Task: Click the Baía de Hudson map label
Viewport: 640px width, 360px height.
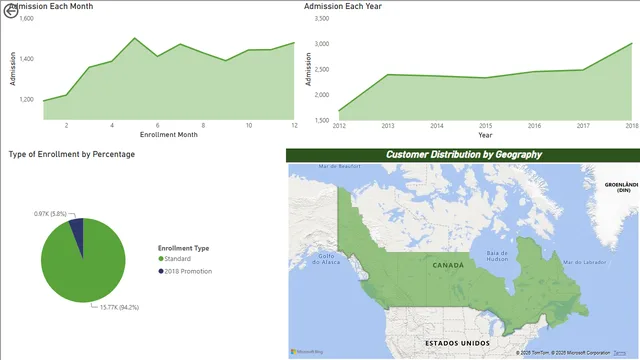Action: tap(497, 256)
